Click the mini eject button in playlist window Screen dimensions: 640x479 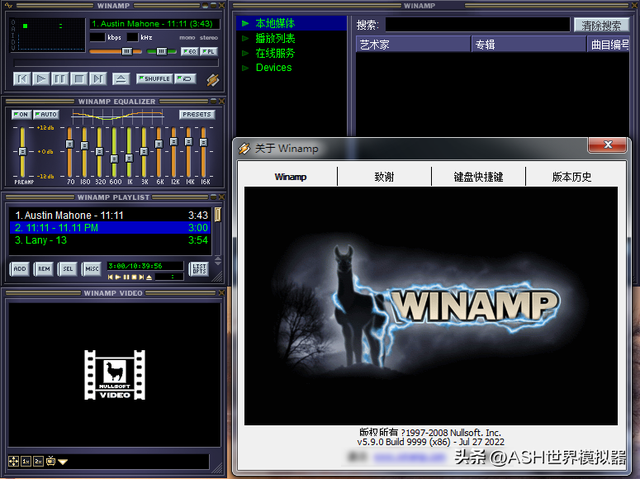[x=149, y=277]
